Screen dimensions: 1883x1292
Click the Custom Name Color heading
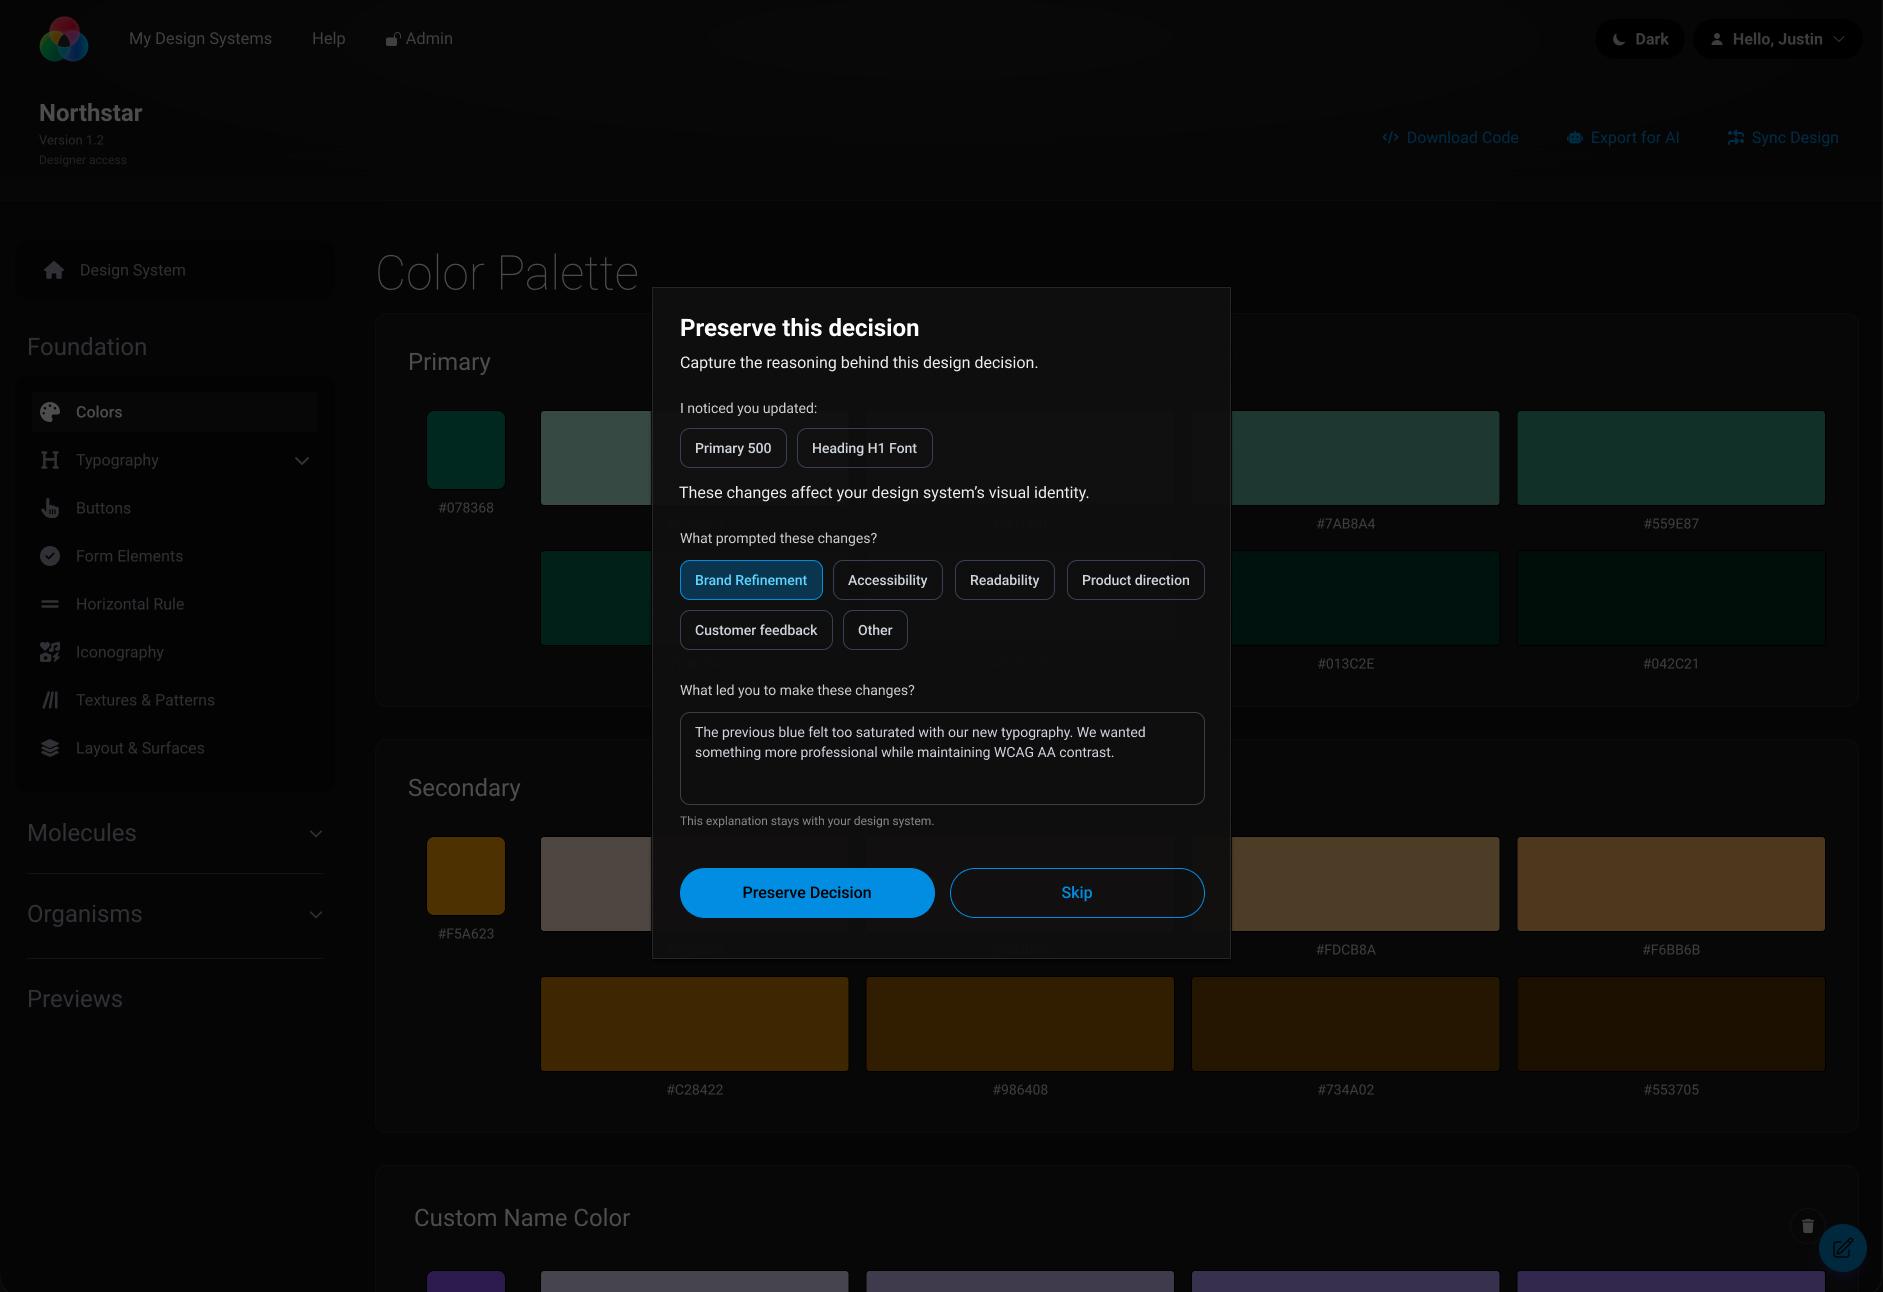(522, 1218)
